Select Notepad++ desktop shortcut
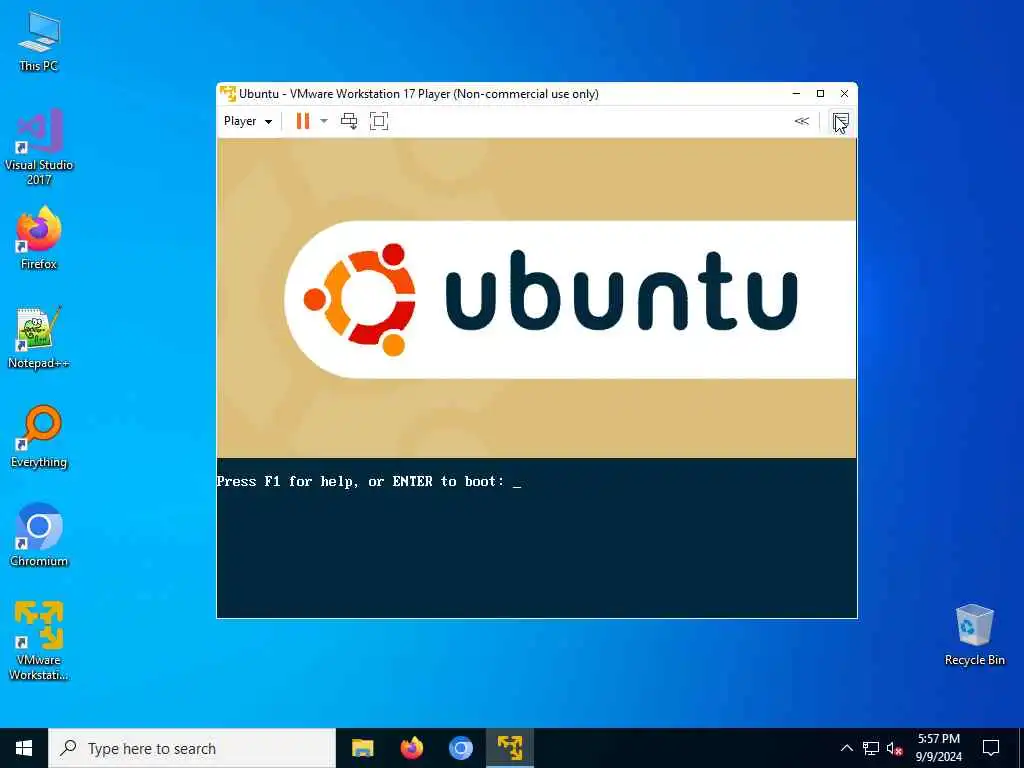The width and height of the screenshot is (1024, 768). [39, 338]
